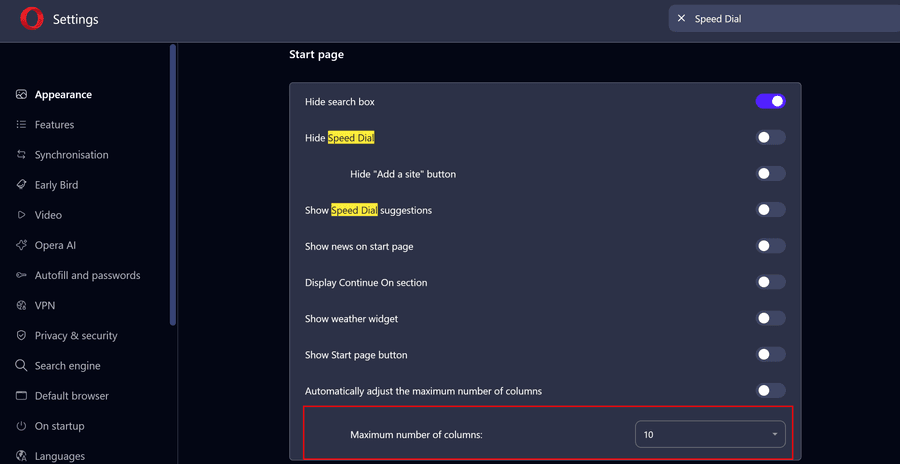This screenshot has height=464, width=900.
Task: Click the Autofill key icon
Action: click(21, 276)
